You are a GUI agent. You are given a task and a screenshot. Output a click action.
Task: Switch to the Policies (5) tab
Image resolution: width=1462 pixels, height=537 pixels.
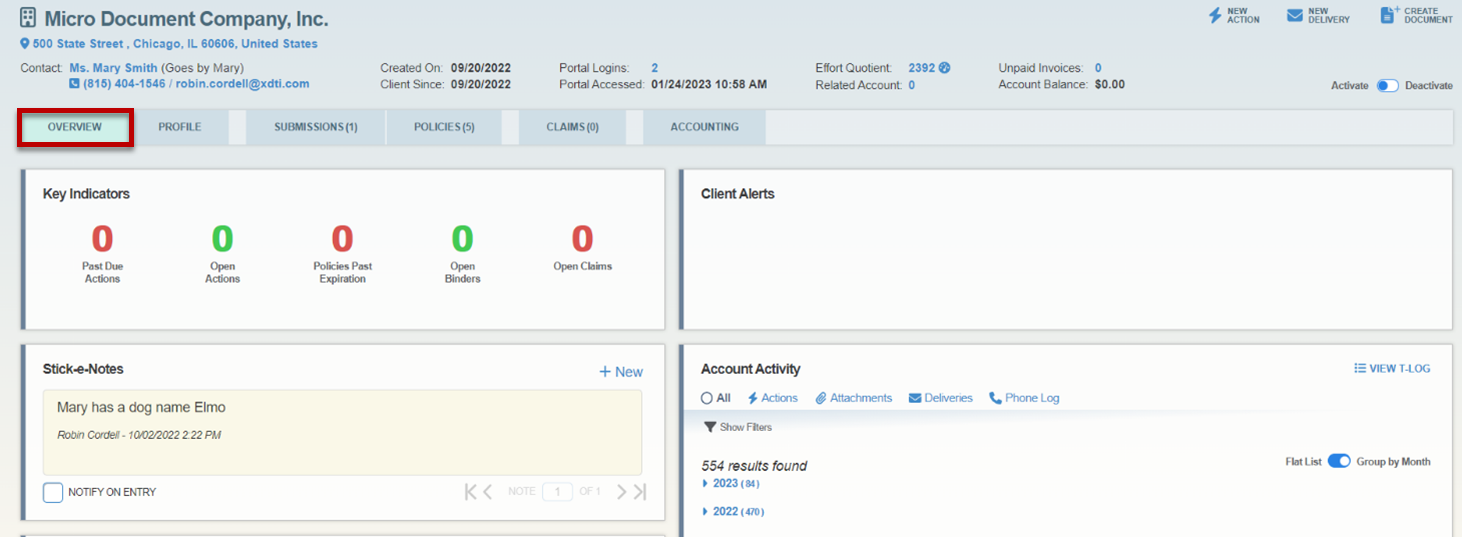444,128
